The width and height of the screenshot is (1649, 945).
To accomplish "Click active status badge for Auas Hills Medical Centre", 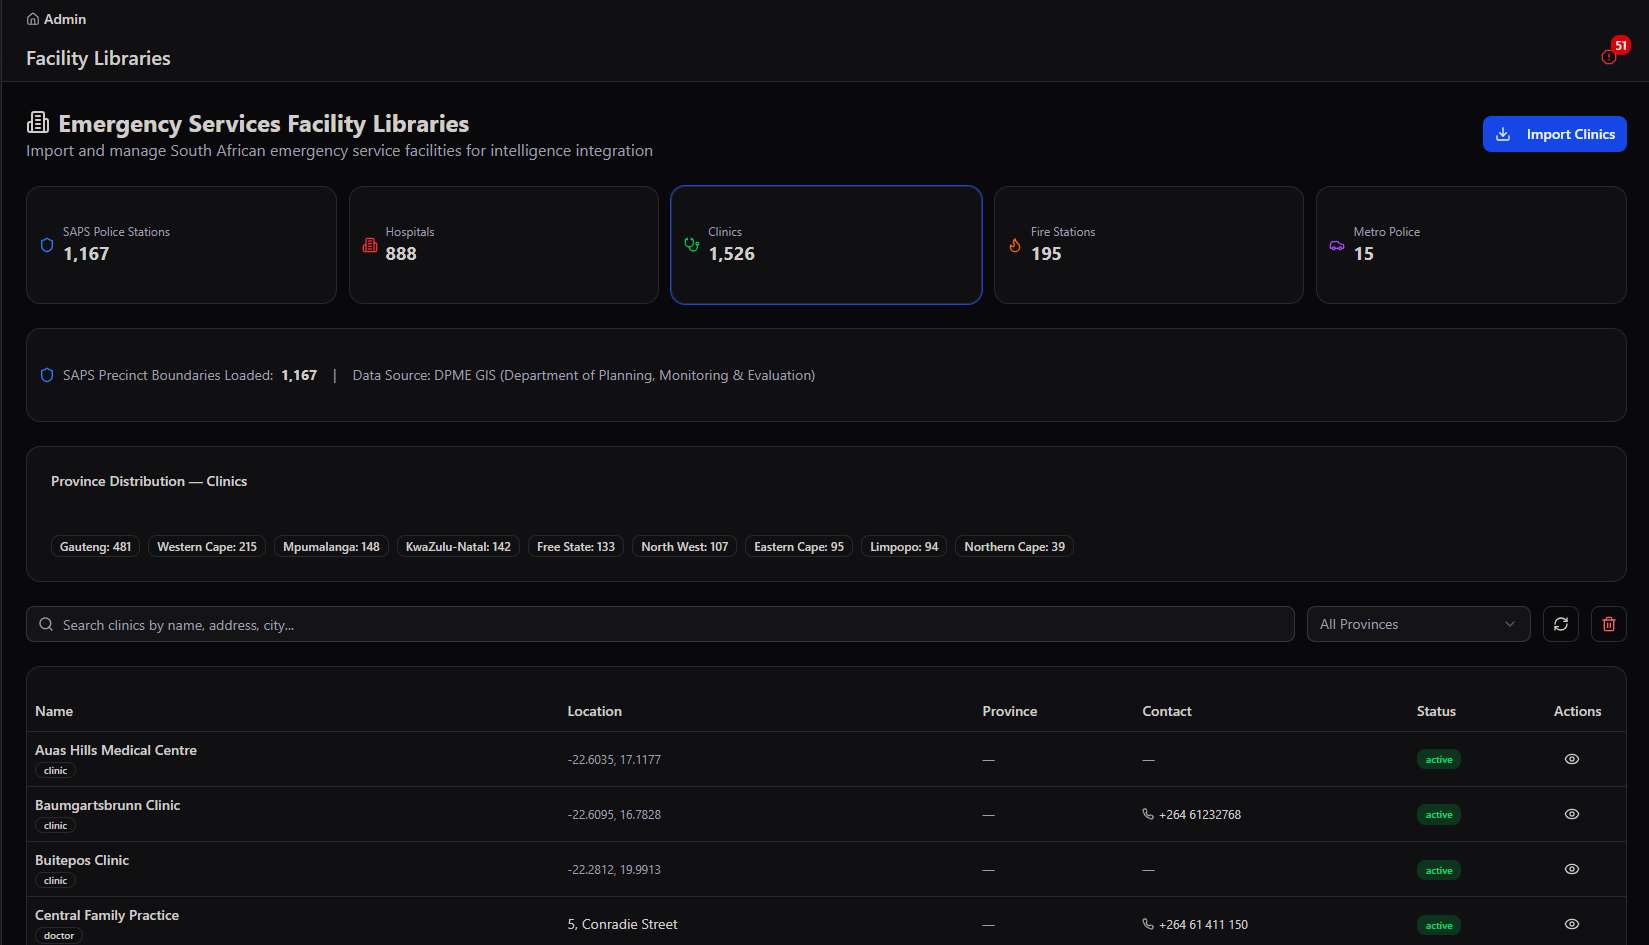I will [1439, 760].
